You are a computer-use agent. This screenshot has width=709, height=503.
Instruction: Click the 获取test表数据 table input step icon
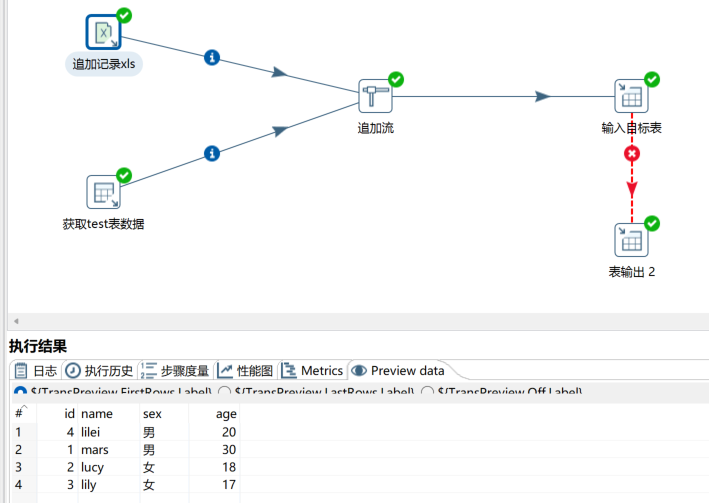click(102, 191)
